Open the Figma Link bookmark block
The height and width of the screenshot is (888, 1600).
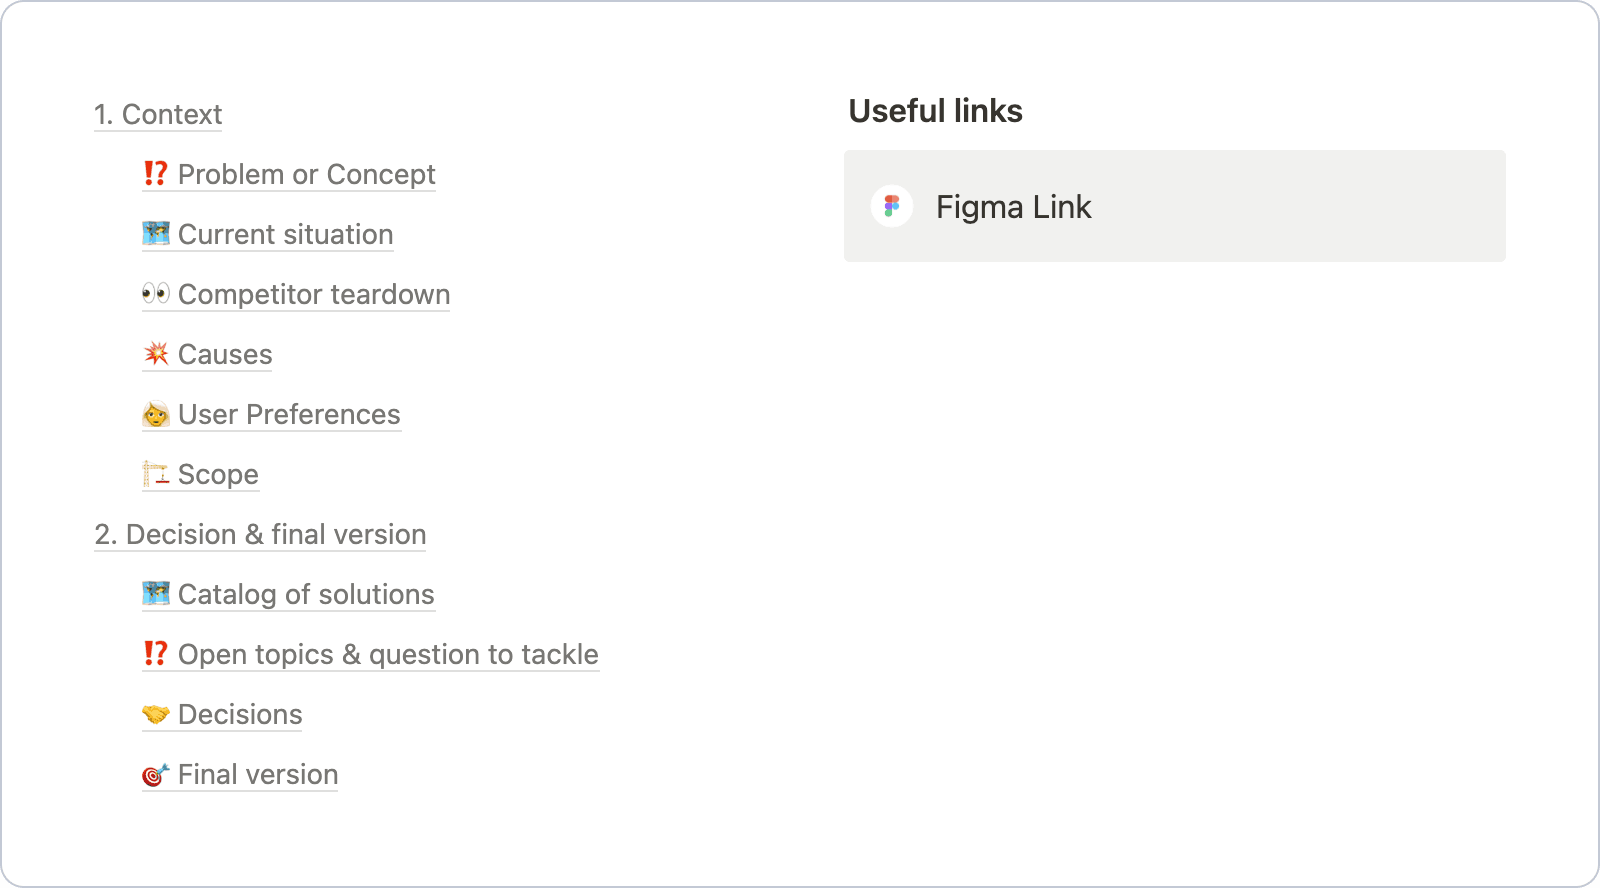(1174, 207)
